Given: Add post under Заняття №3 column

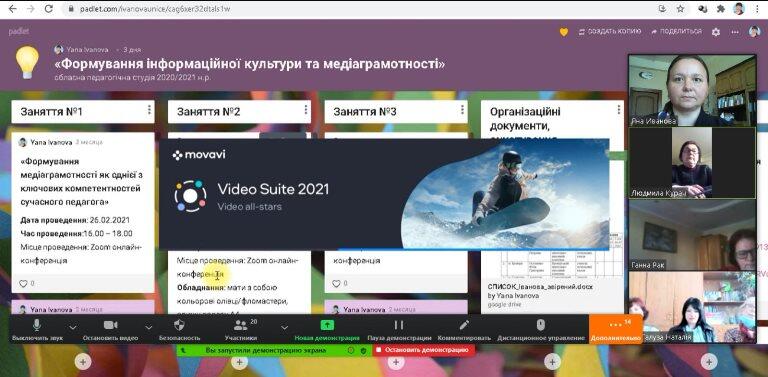Looking at the screenshot, I should pyautogui.click(x=396, y=362).
